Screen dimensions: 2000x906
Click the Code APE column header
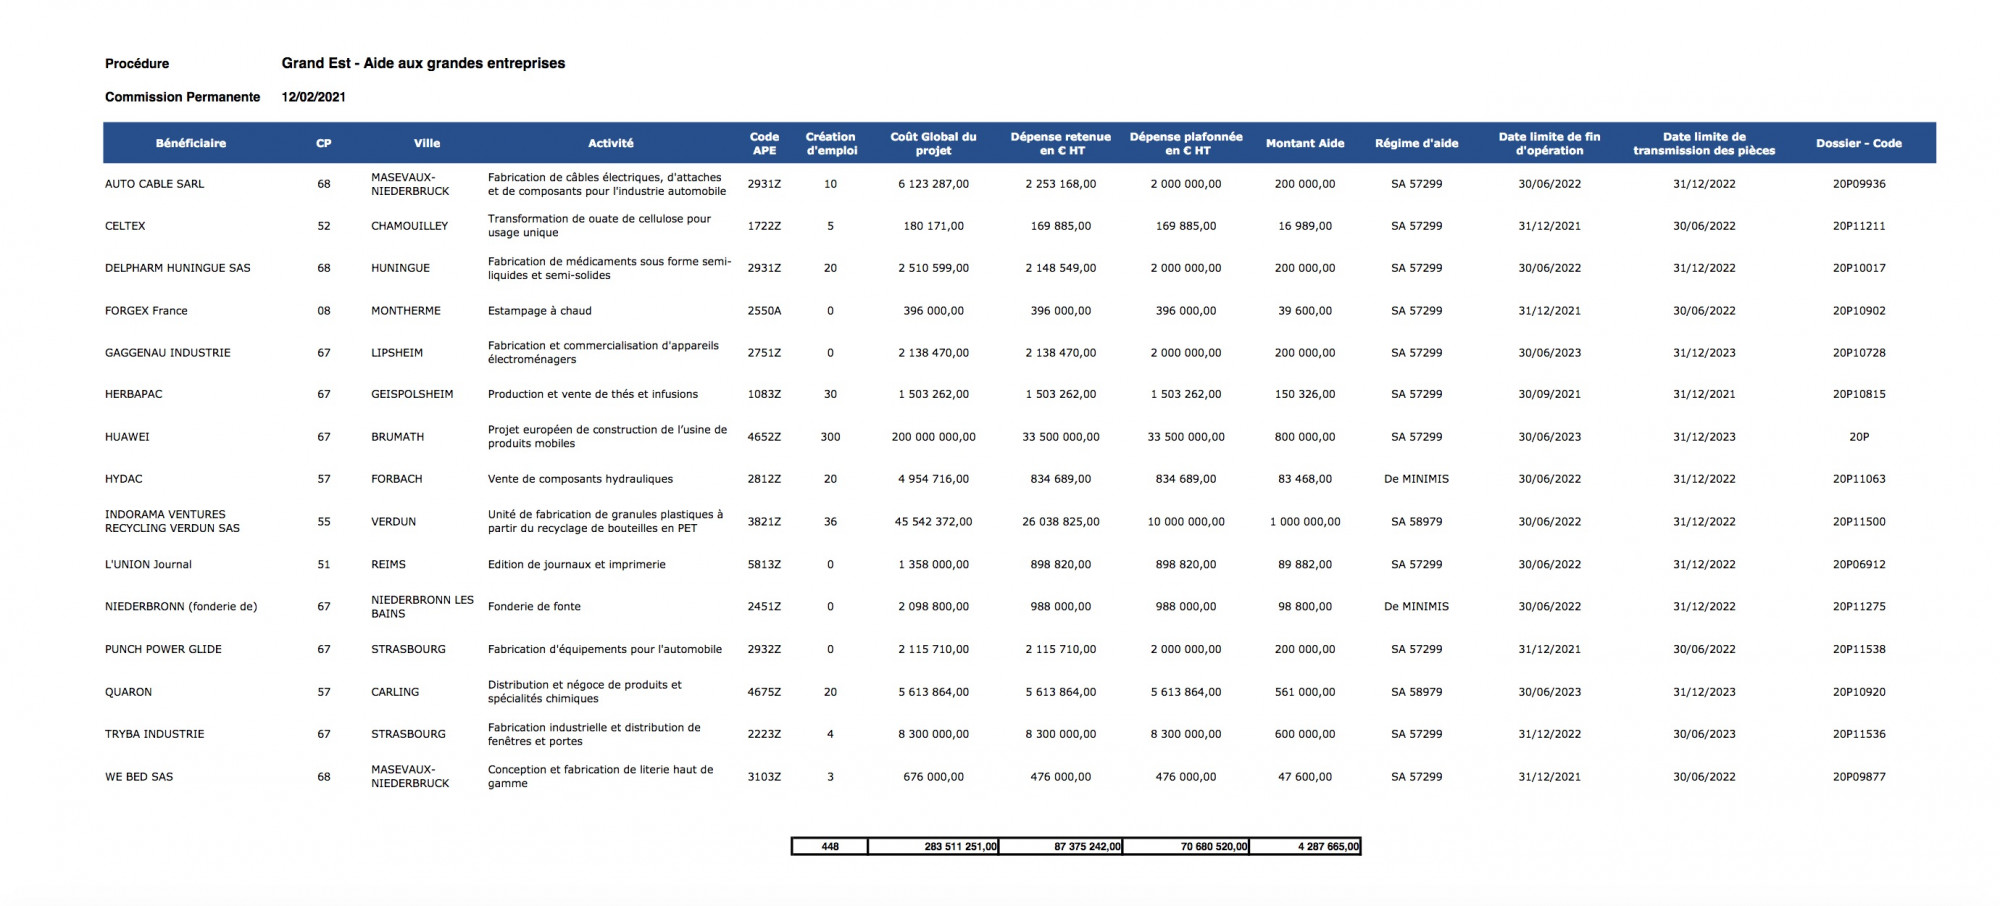(764, 143)
